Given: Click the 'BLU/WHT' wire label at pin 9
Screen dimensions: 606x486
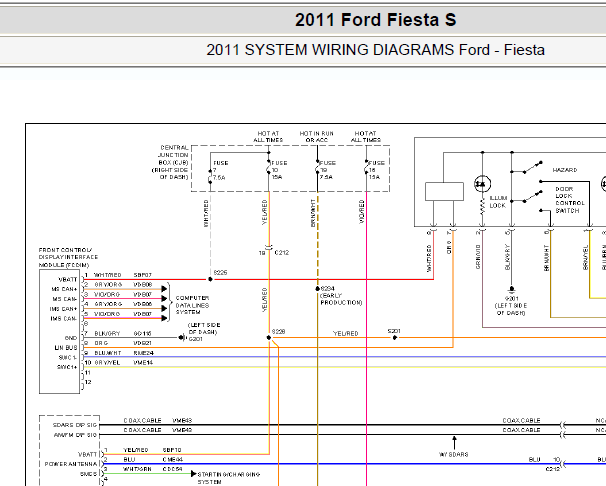Looking at the screenshot, I should coord(107,353).
